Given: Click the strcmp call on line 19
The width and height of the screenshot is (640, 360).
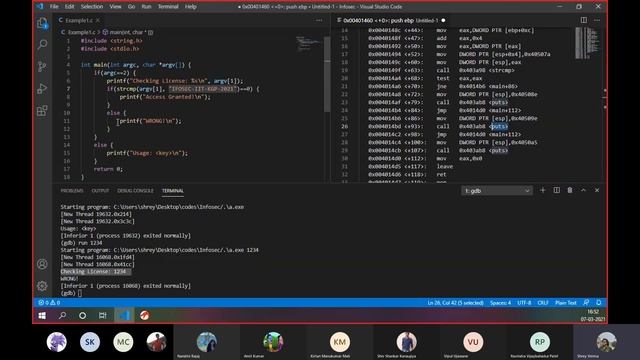Looking at the screenshot, I should click(441, 70).
